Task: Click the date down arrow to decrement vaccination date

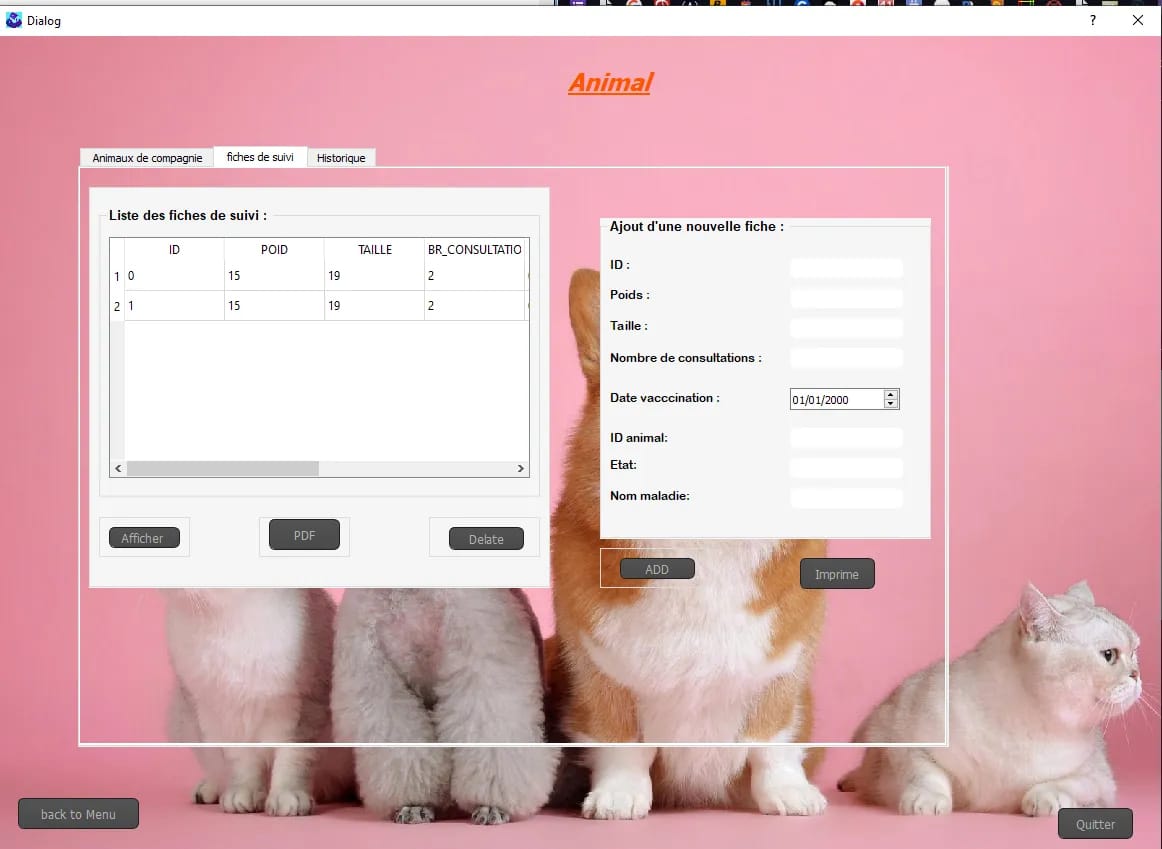Action: point(891,403)
